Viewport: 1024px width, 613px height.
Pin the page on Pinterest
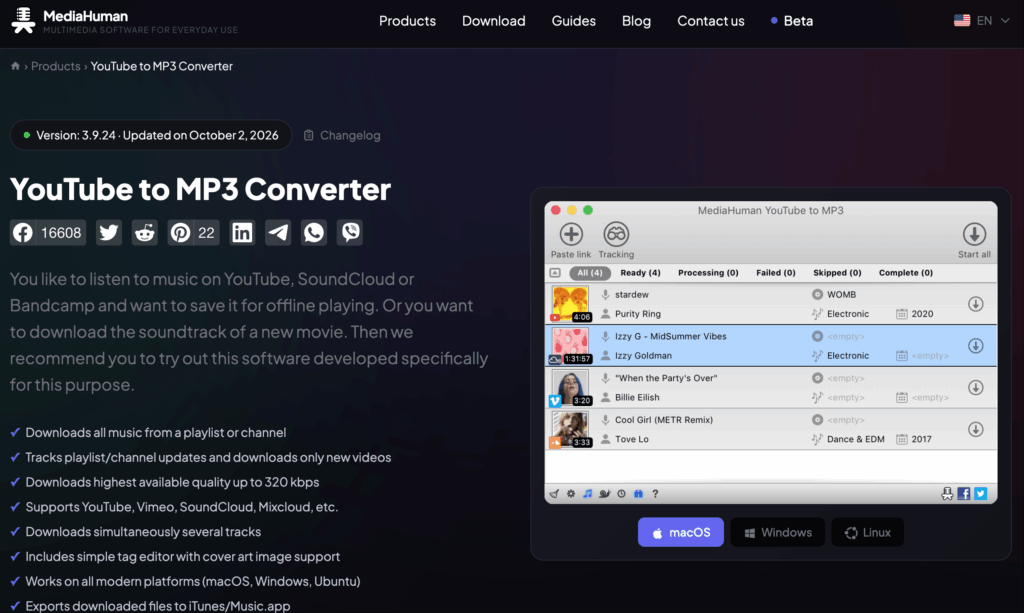click(x=193, y=232)
